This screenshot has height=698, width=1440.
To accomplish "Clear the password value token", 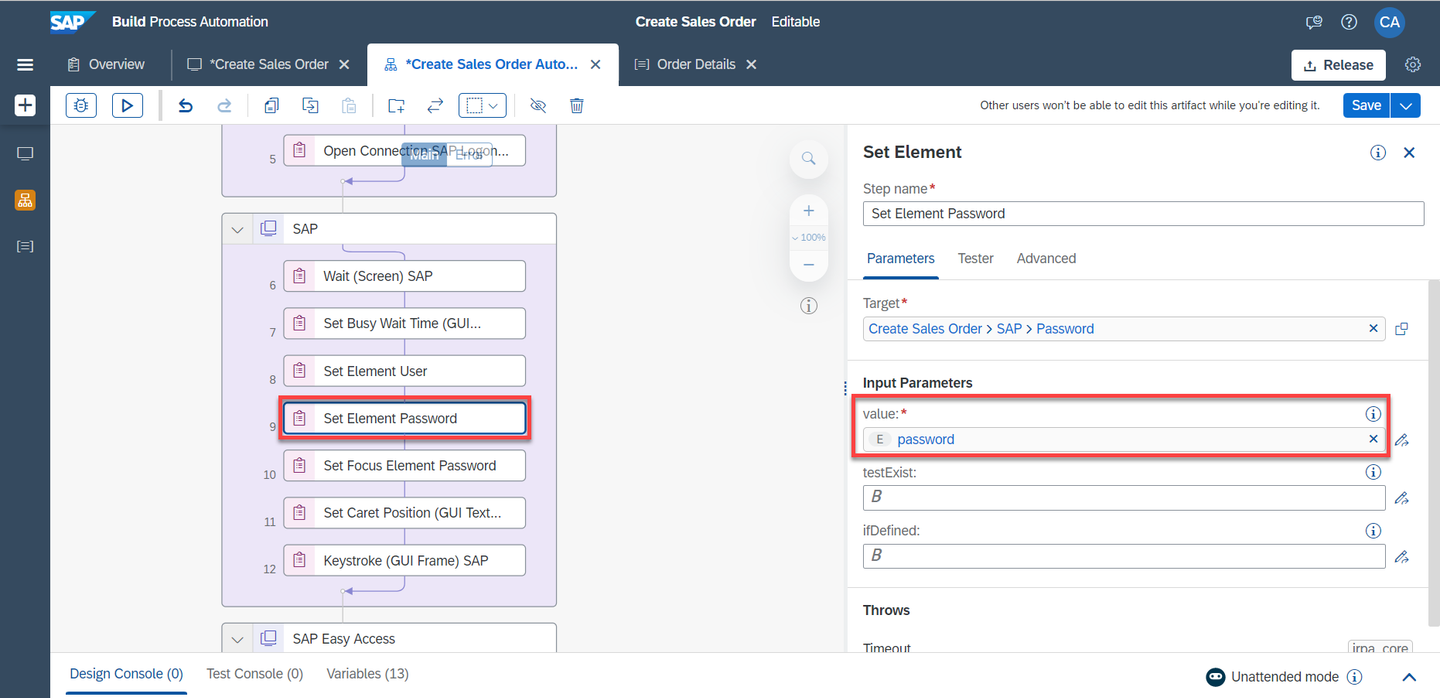I will pyautogui.click(x=1373, y=439).
